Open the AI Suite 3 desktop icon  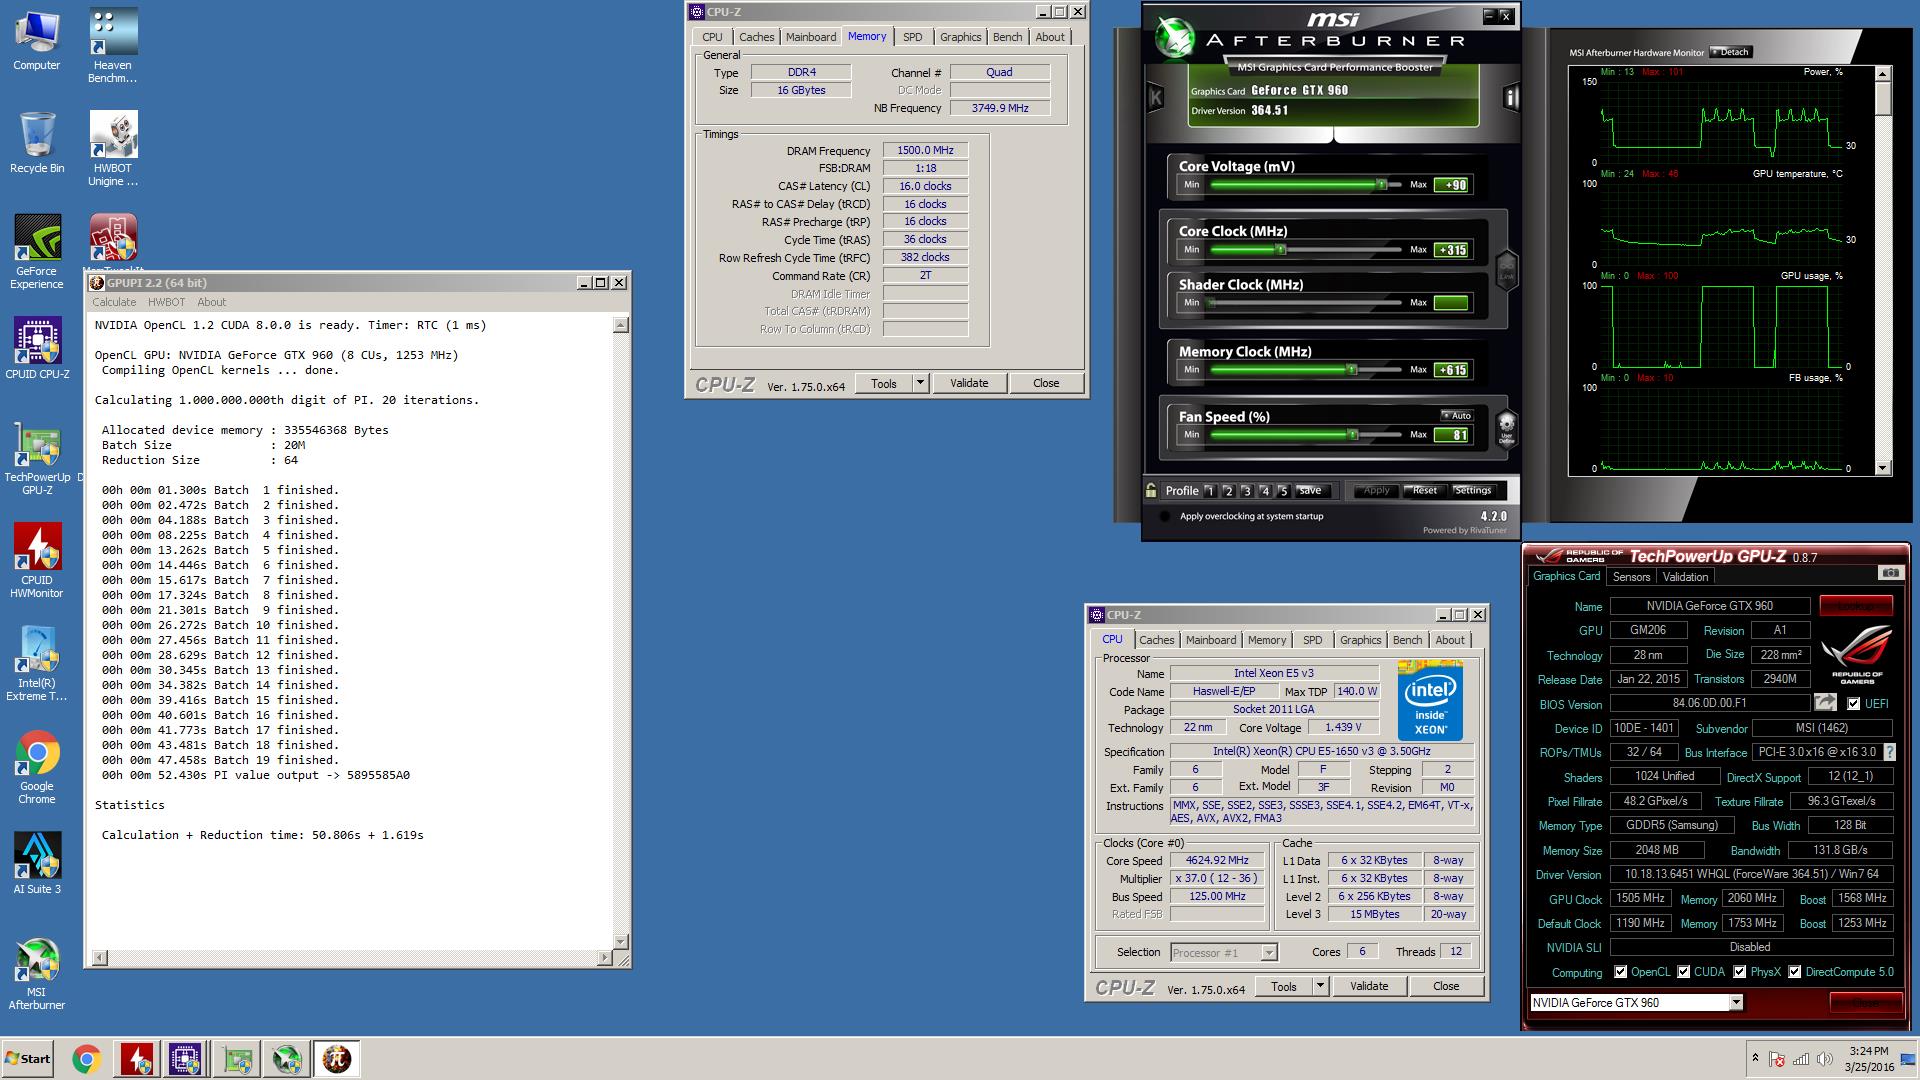tap(37, 863)
